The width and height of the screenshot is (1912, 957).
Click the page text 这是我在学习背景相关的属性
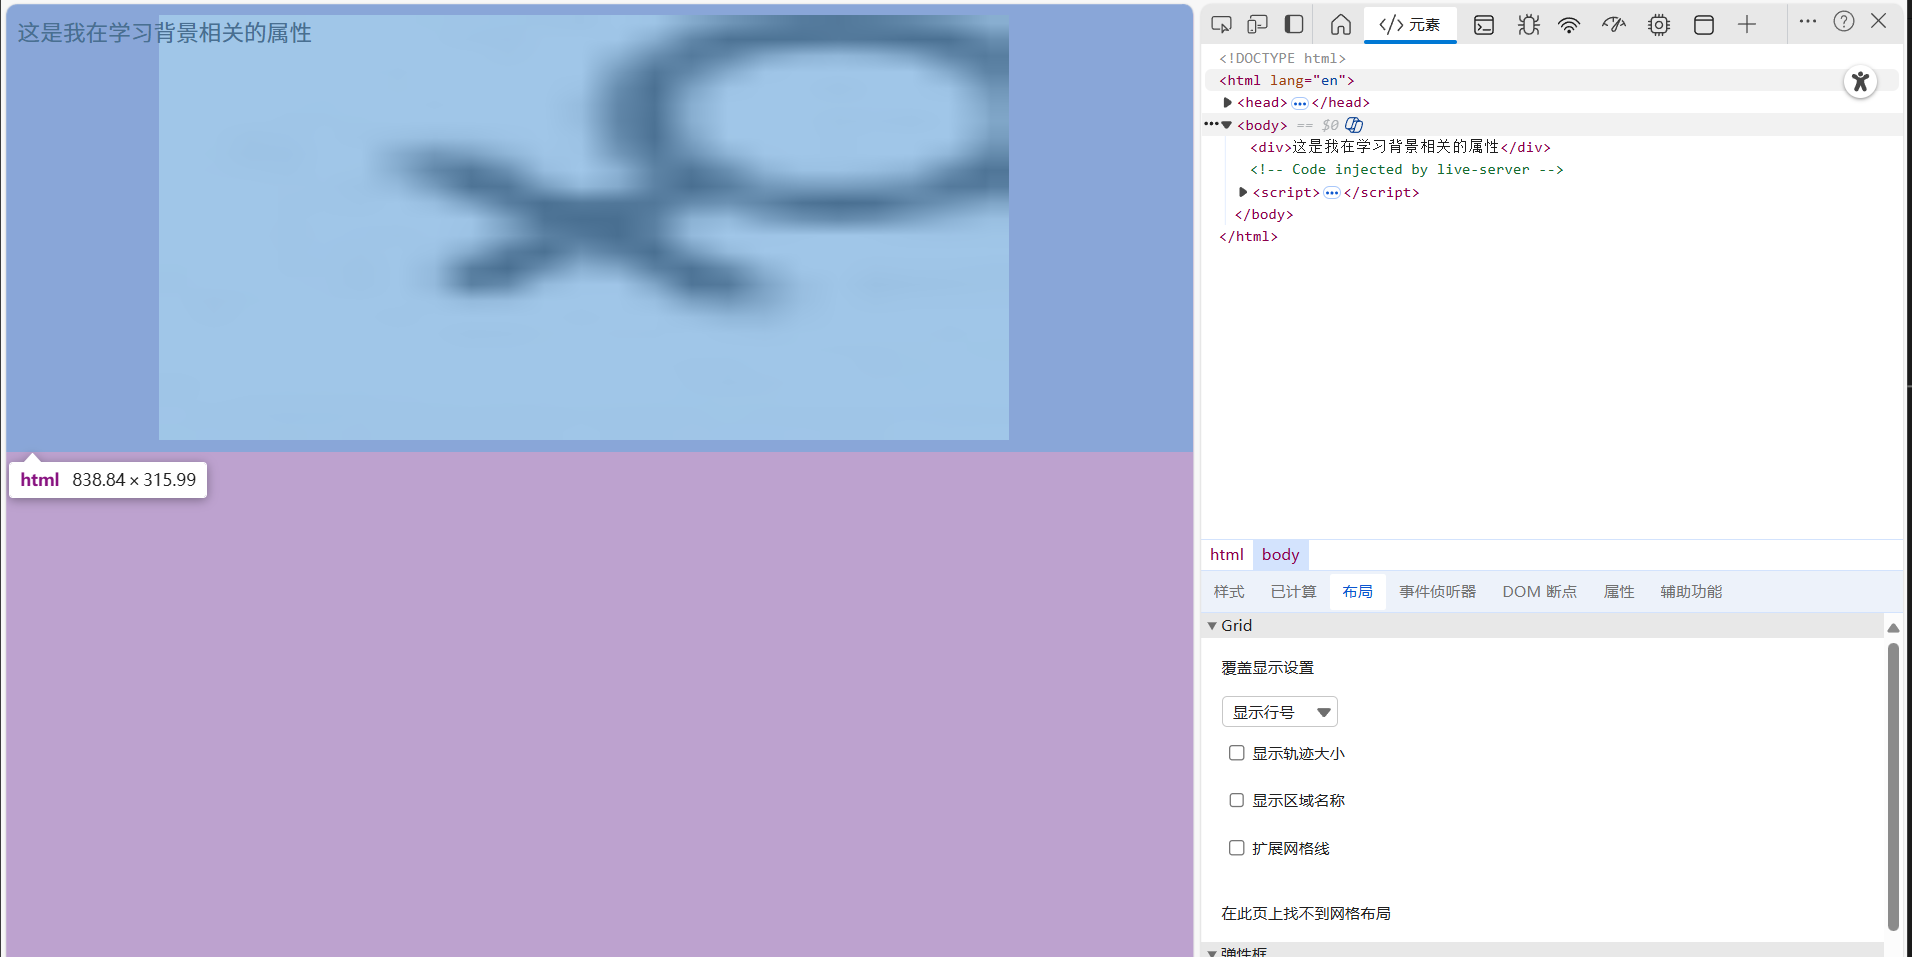(x=164, y=33)
